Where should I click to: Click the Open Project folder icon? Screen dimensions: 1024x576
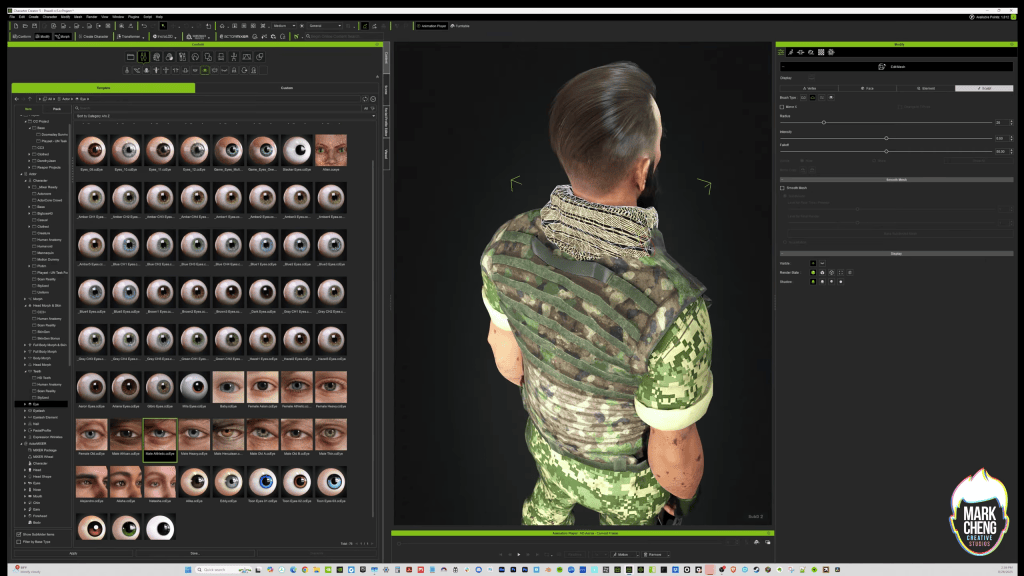pyautogui.click(x=25, y=26)
